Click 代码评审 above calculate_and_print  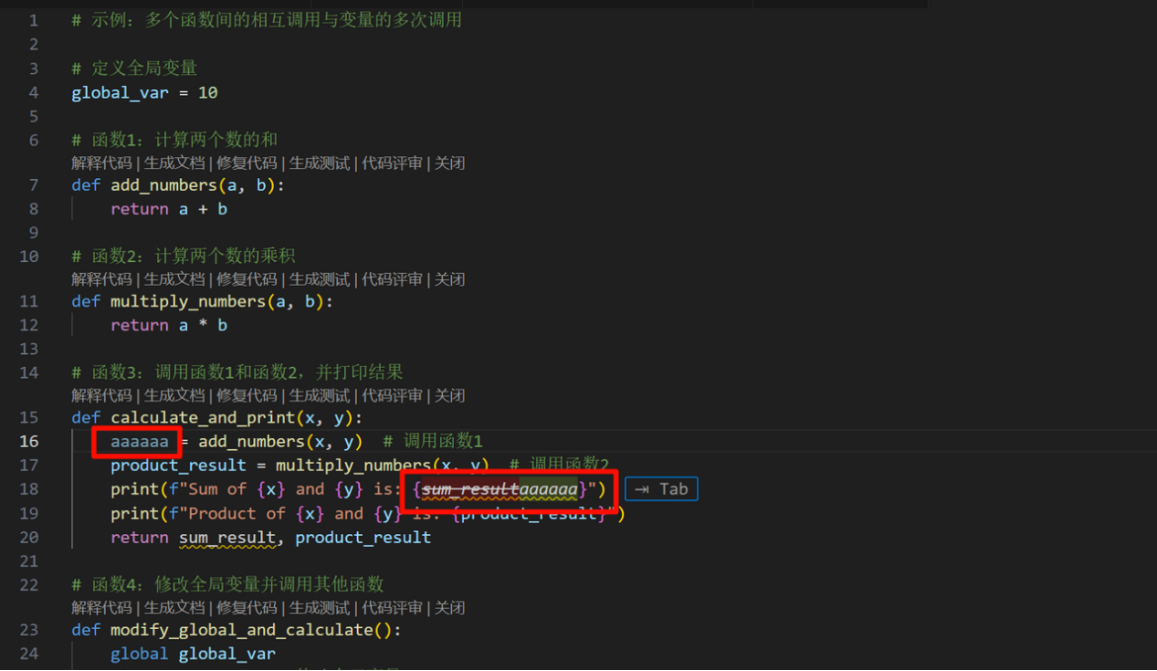392,396
